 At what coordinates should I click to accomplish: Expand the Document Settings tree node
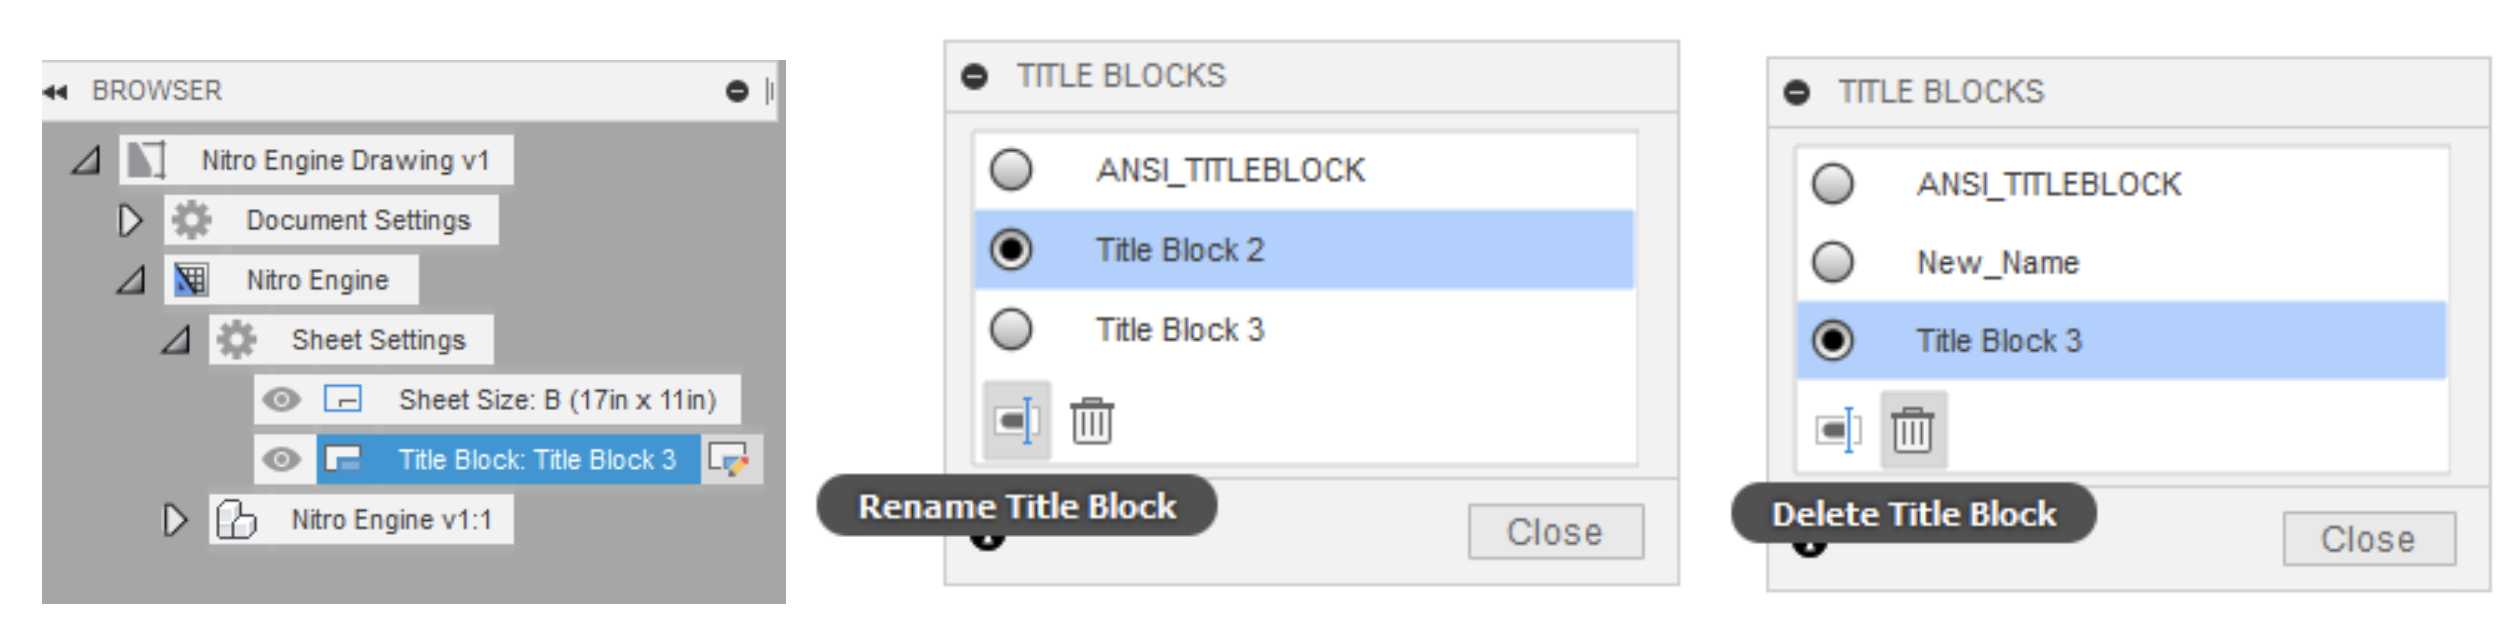(x=130, y=220)
